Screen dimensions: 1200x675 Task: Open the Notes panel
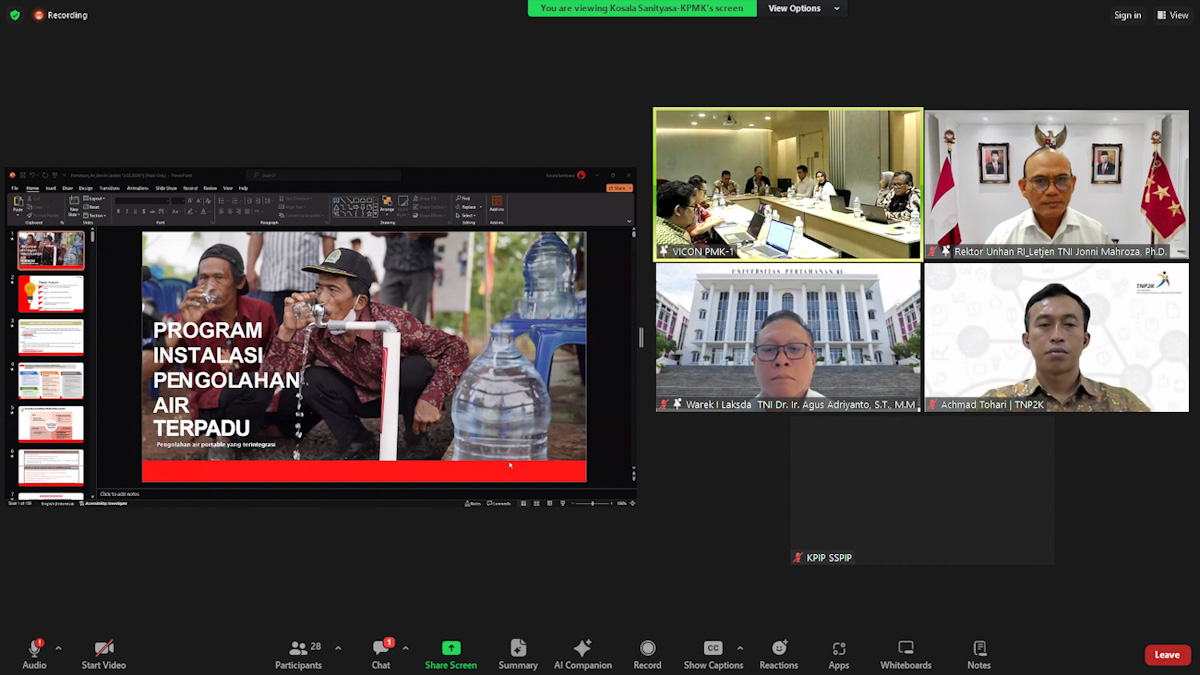pyautogui.click(x=979, y=654)
